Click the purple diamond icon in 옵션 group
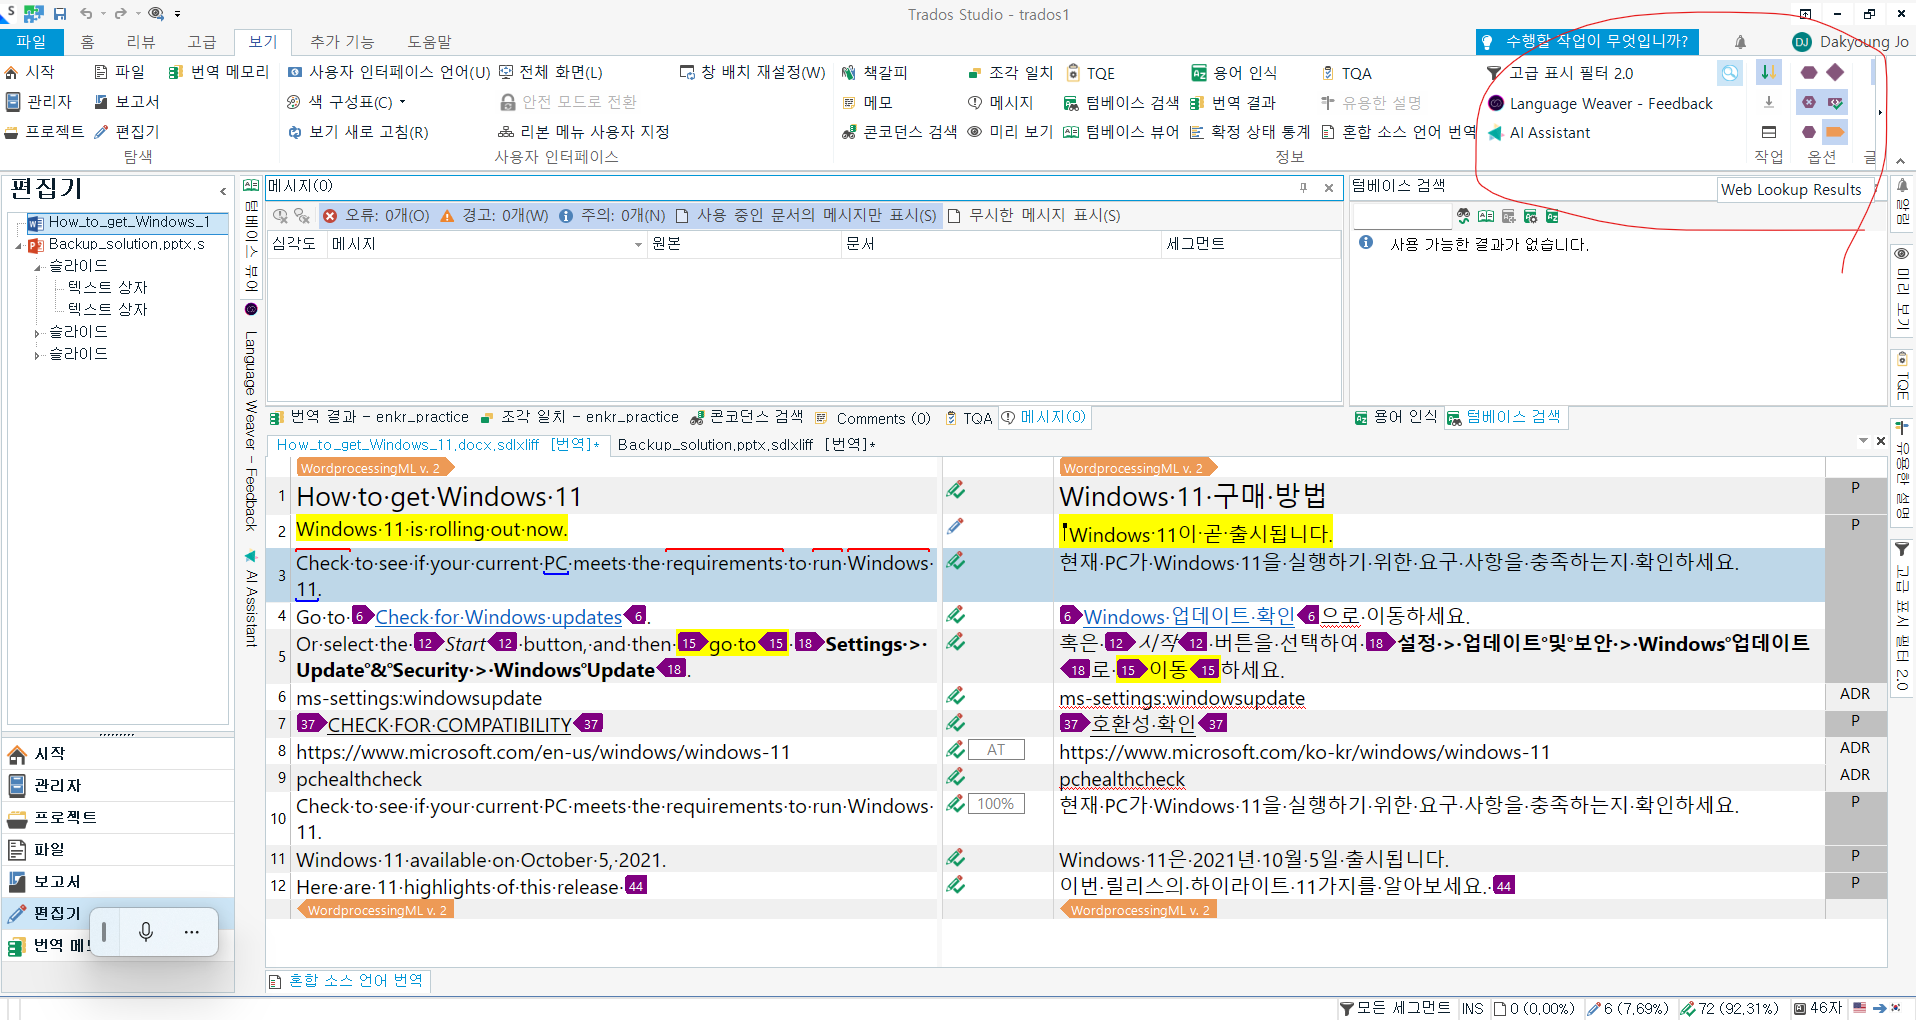The height and width of the screenshot is (1020, 1916). tap(1835, 72)
